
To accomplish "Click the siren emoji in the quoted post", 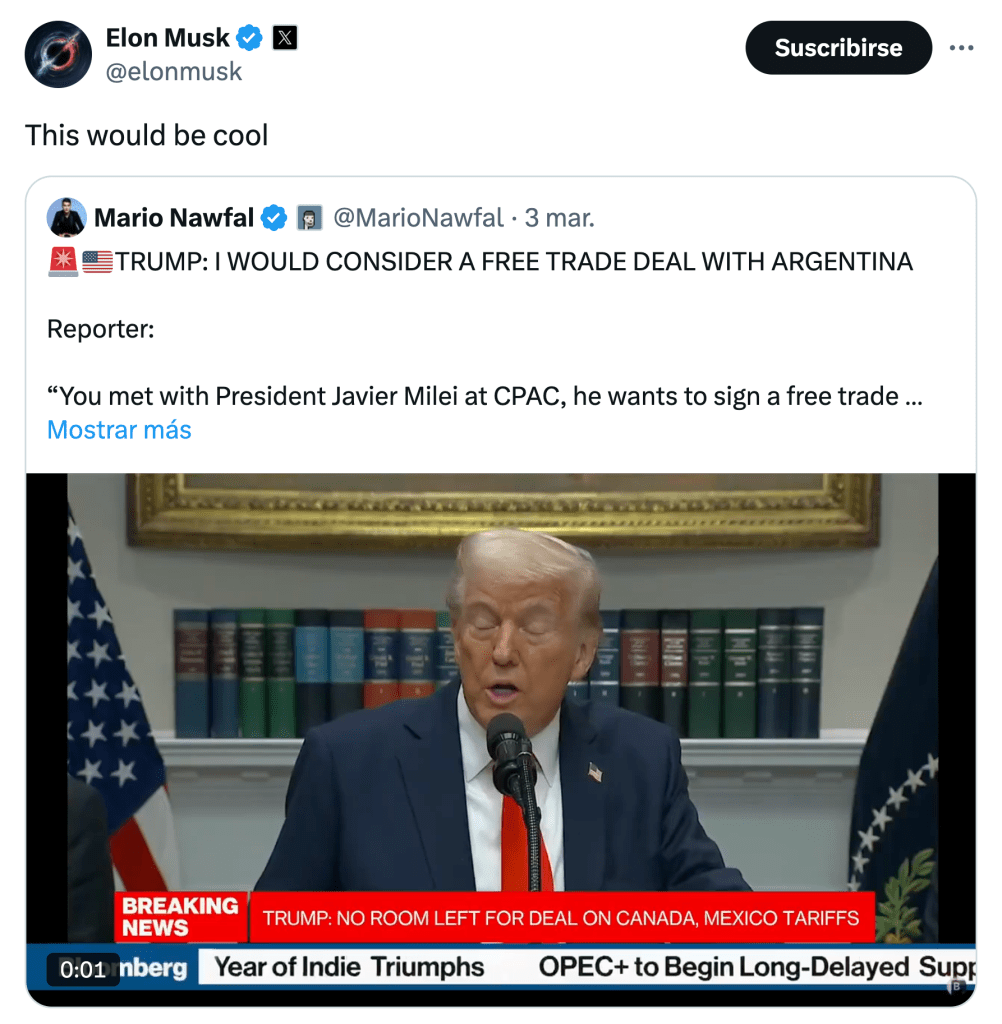I will coord(63,262).
